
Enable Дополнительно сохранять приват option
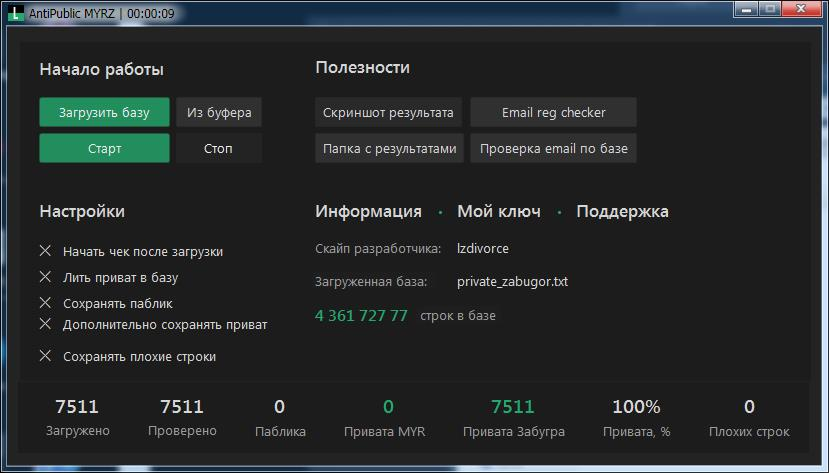pyautogui.click(x=45, y=324)
